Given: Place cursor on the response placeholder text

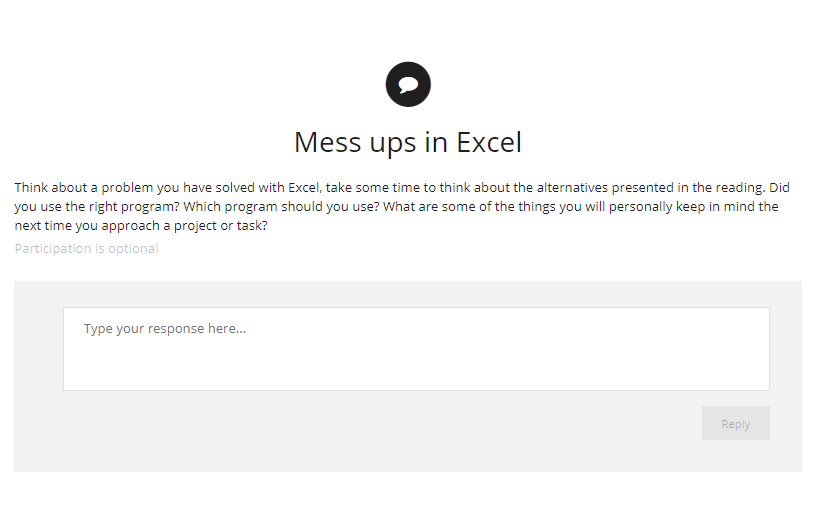Looking at the screenshot, I should point(165,328).
